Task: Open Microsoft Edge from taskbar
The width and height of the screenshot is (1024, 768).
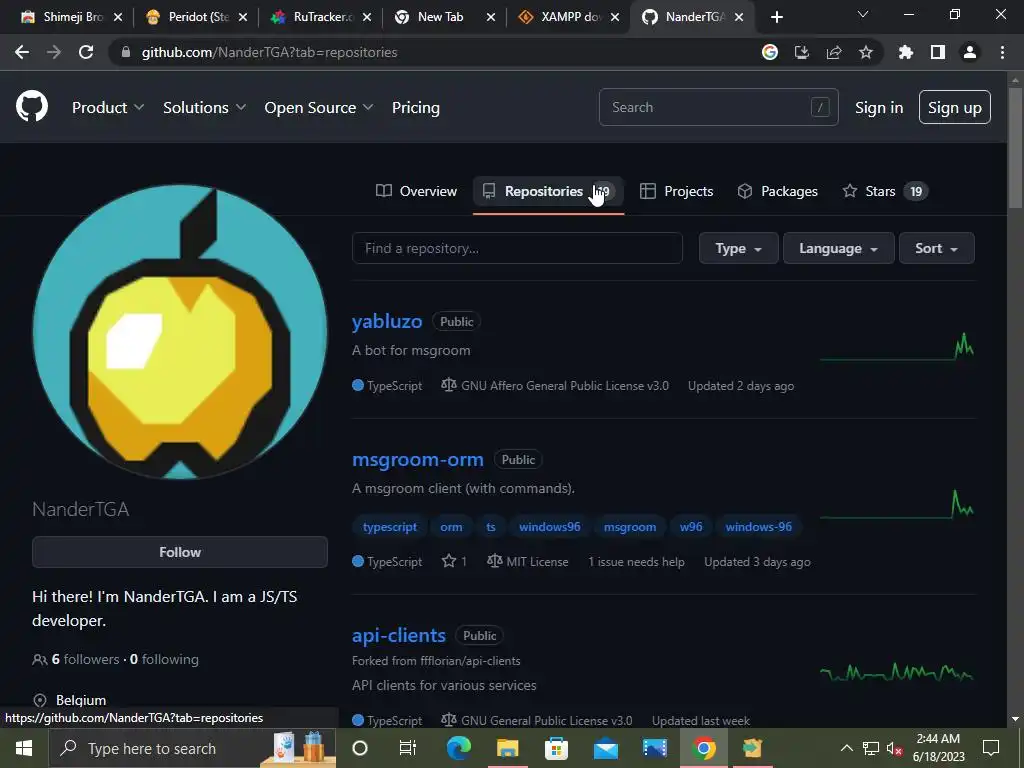Action: [458, 748]
